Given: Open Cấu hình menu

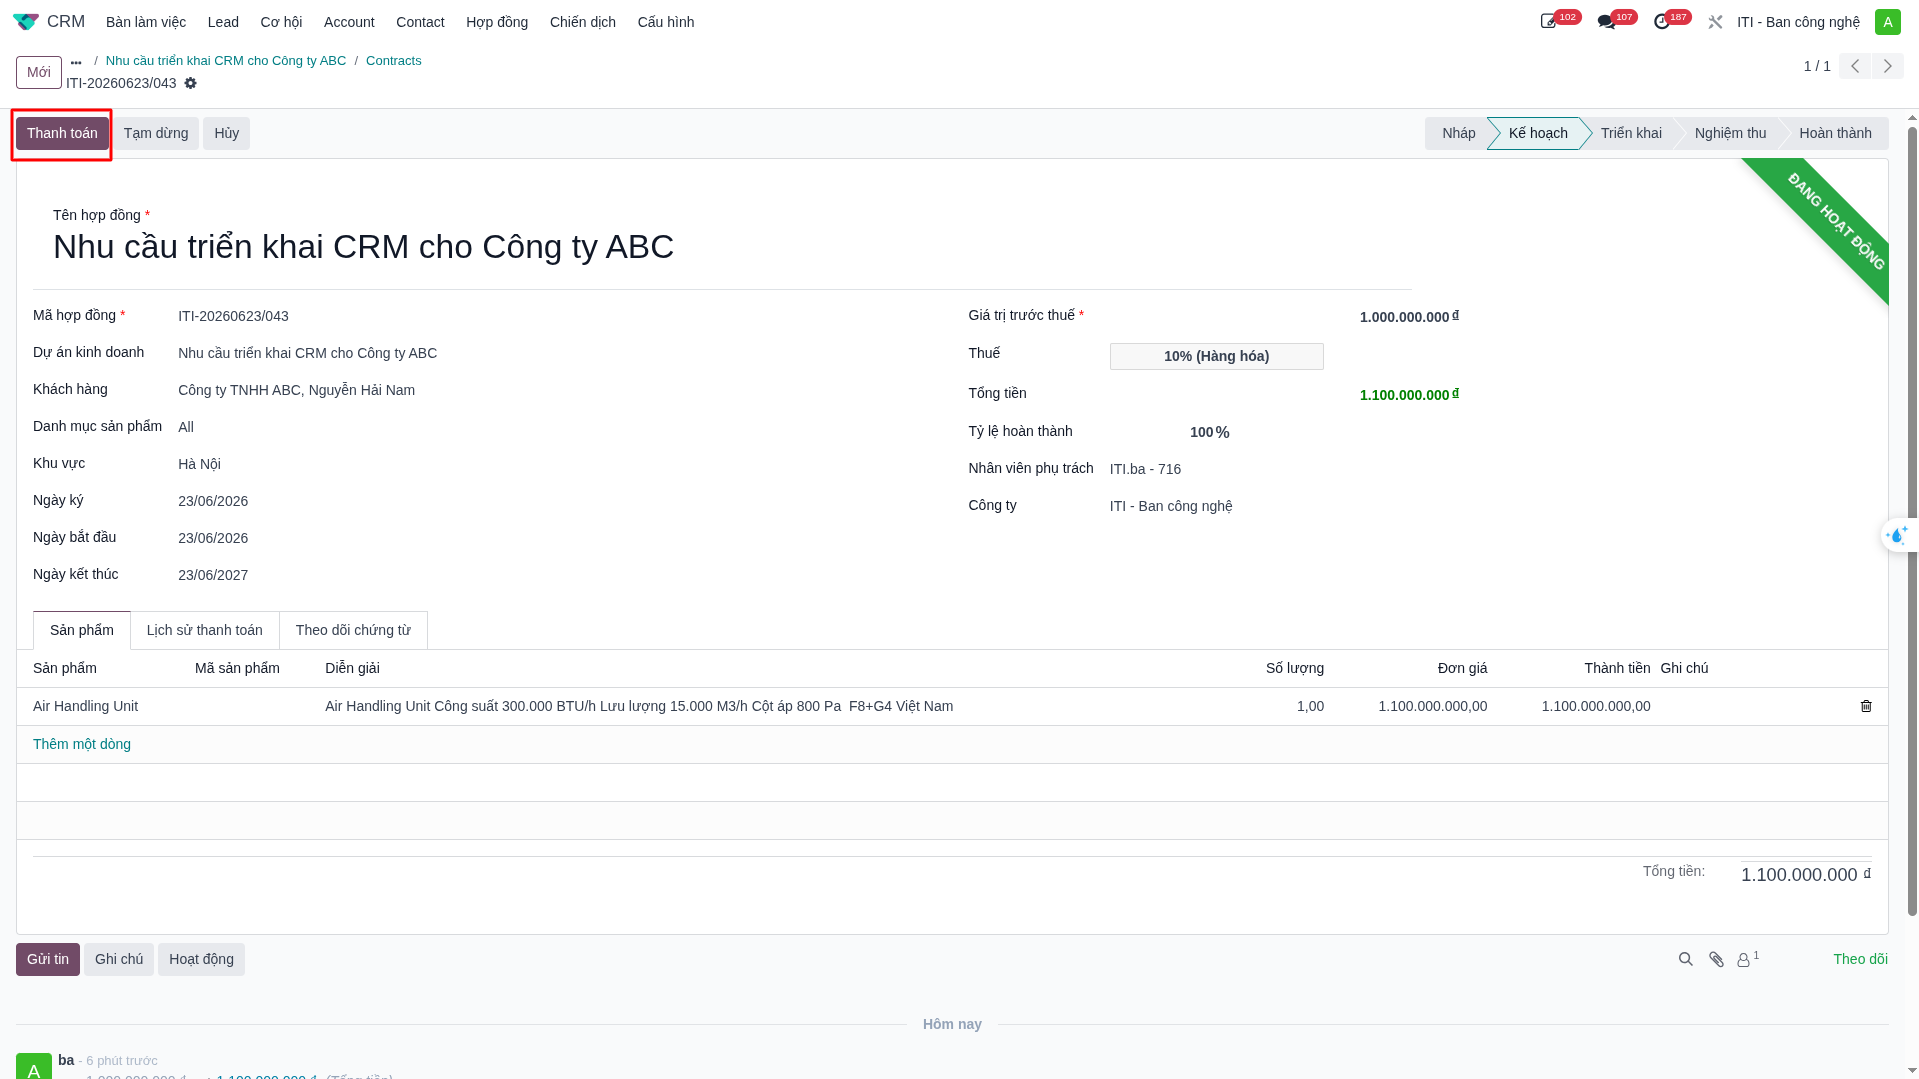Looking at the screenshot, I should (666, 22).
